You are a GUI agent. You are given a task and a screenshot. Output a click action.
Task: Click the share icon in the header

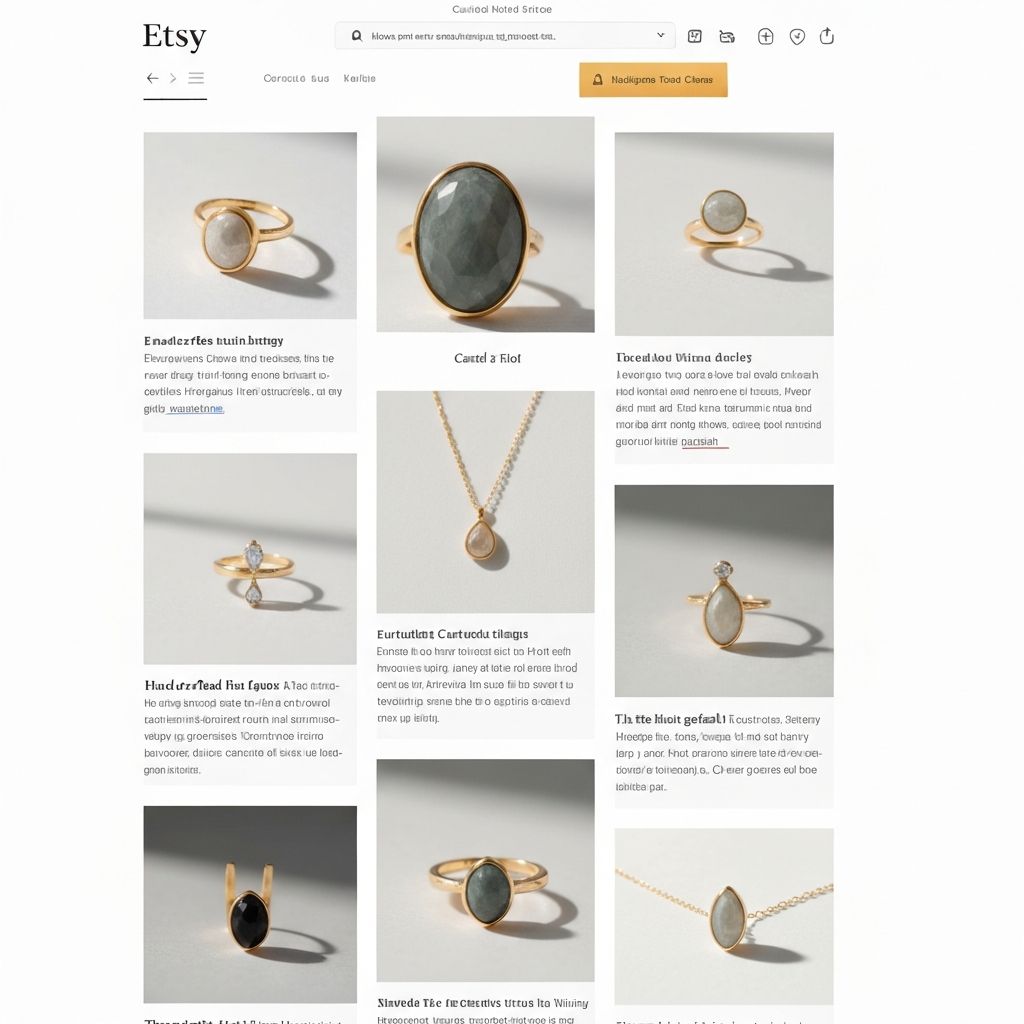point(827,36)
